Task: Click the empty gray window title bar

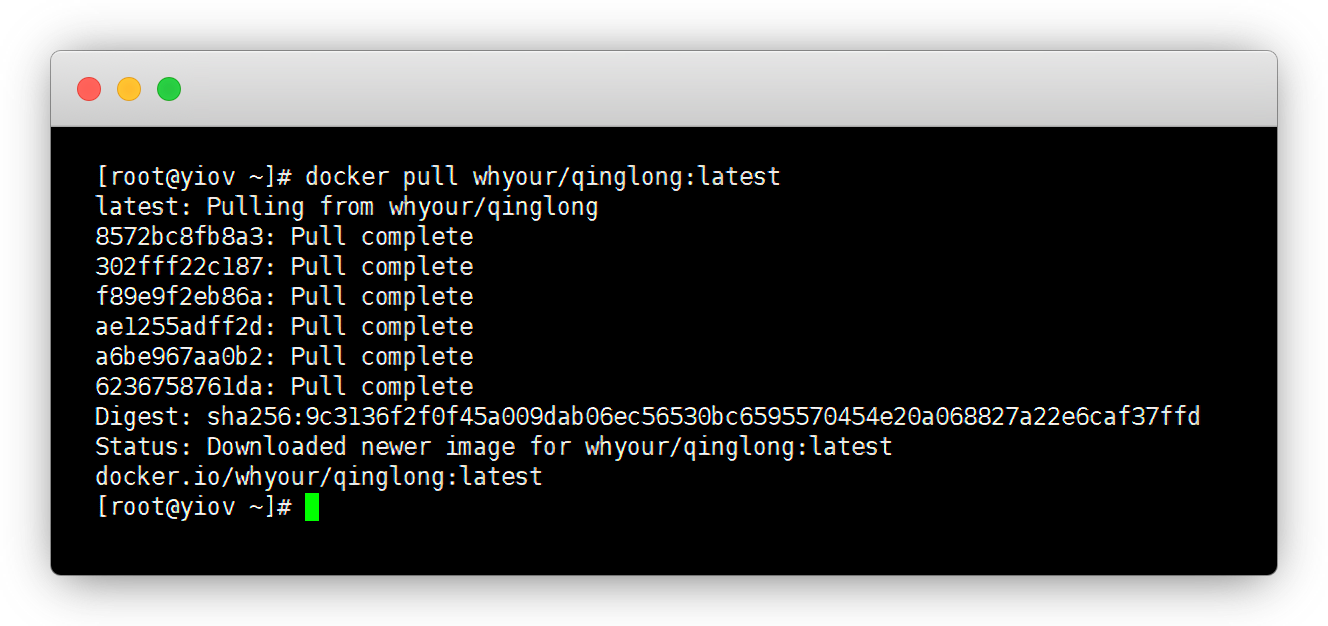Action: [700, 89]
